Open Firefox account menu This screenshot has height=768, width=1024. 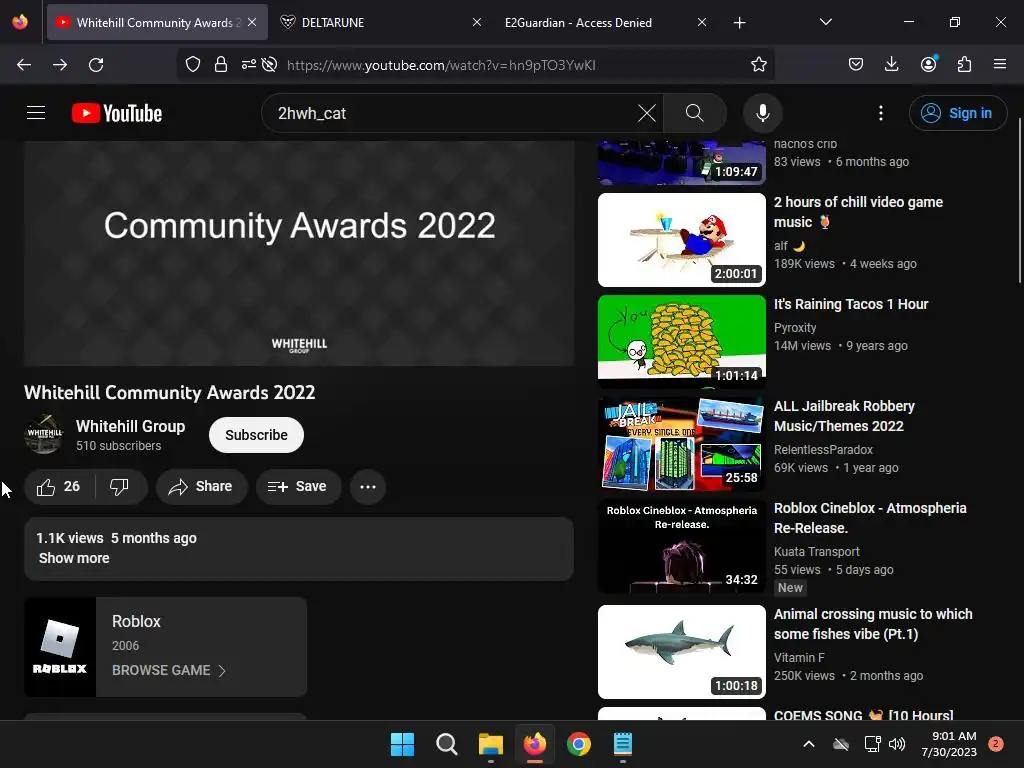point(928,65)
